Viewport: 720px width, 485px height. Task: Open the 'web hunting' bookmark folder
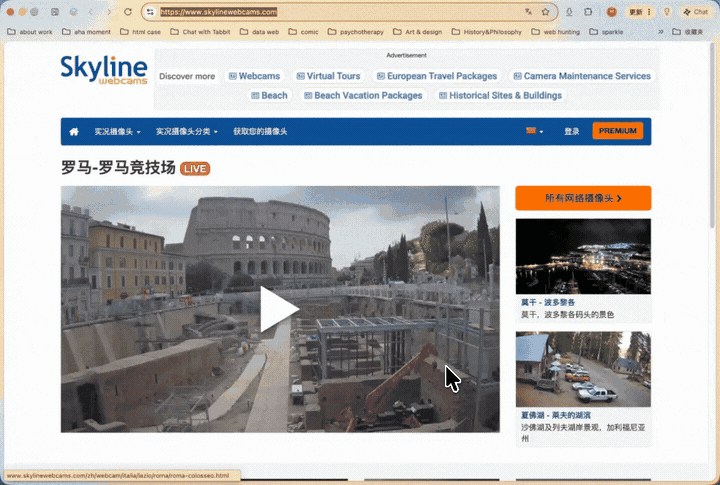pos(556,32)
